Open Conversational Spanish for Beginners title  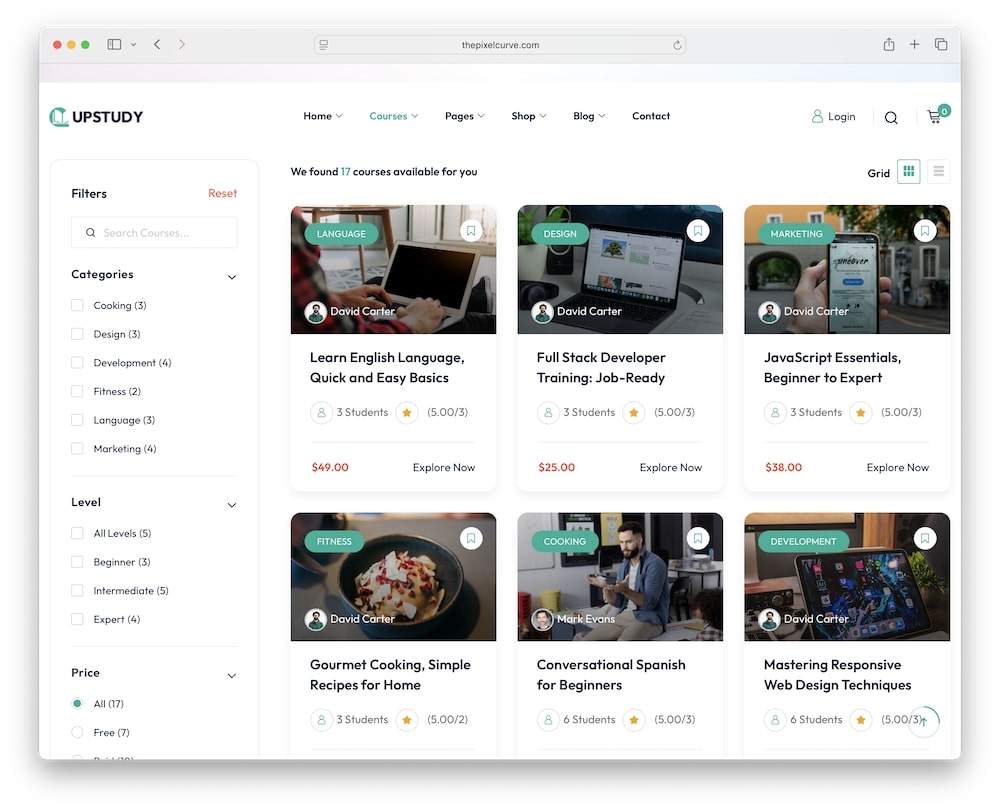coord(611,675)
